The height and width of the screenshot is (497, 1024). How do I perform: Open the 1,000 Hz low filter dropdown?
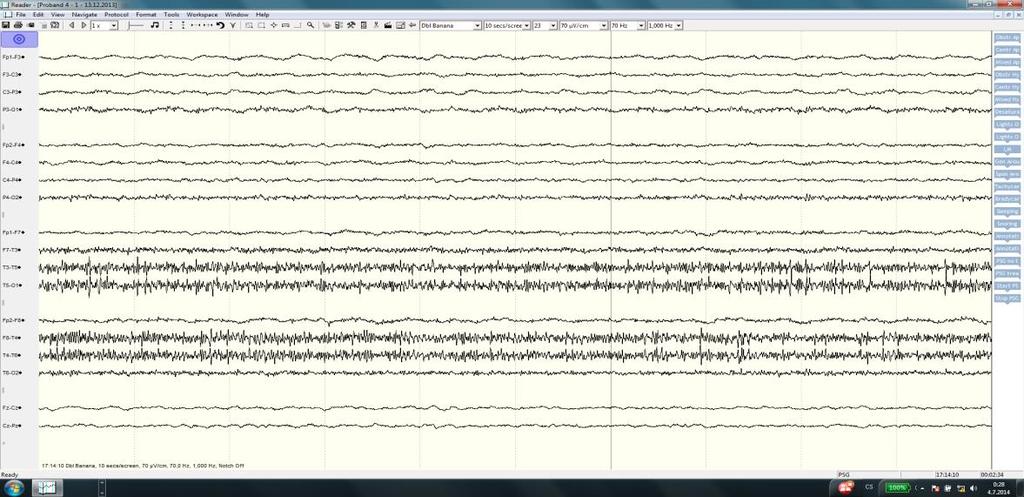pos(679,25)
